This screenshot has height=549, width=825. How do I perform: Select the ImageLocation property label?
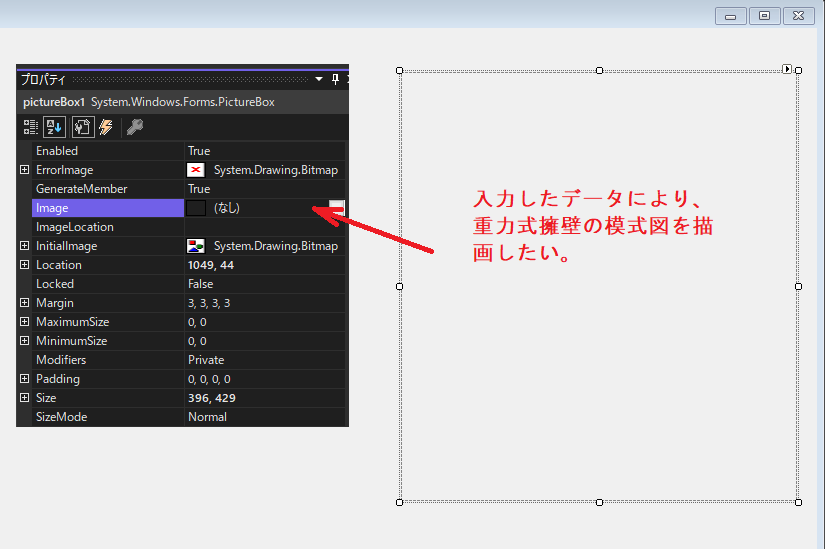coord(75,227)
